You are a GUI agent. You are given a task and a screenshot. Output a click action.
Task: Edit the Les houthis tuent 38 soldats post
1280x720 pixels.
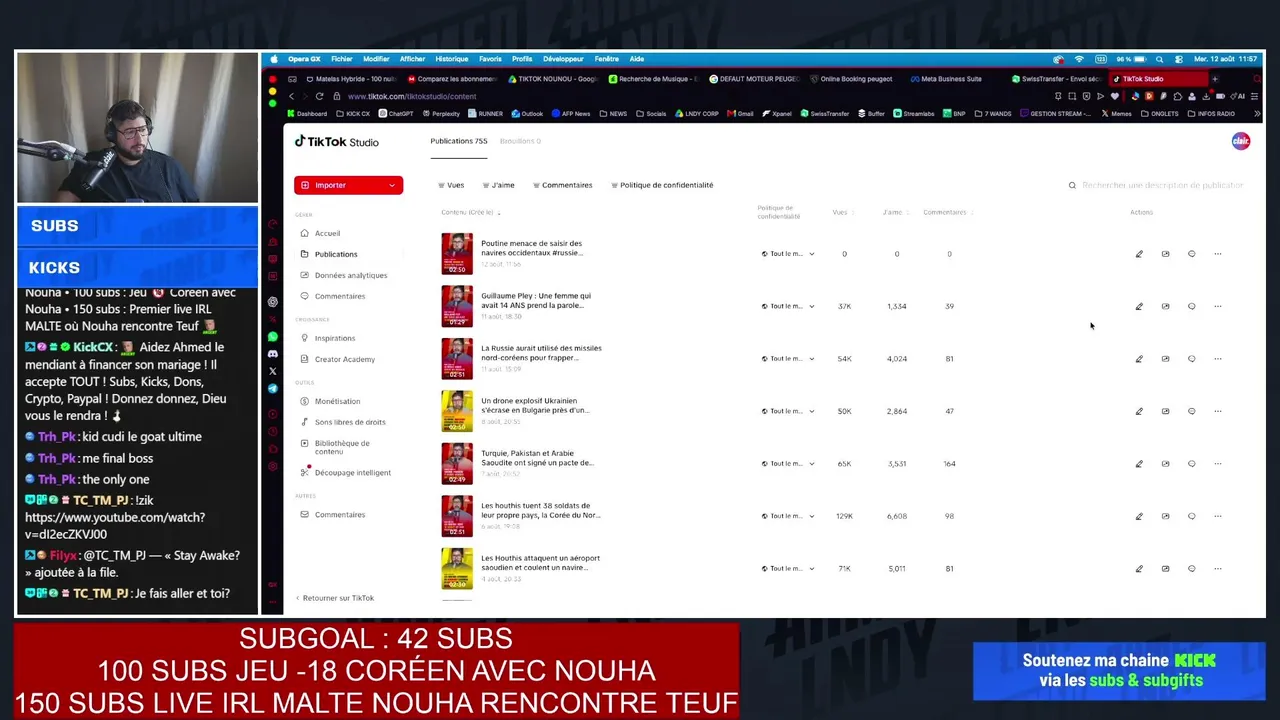point(1139,516)
